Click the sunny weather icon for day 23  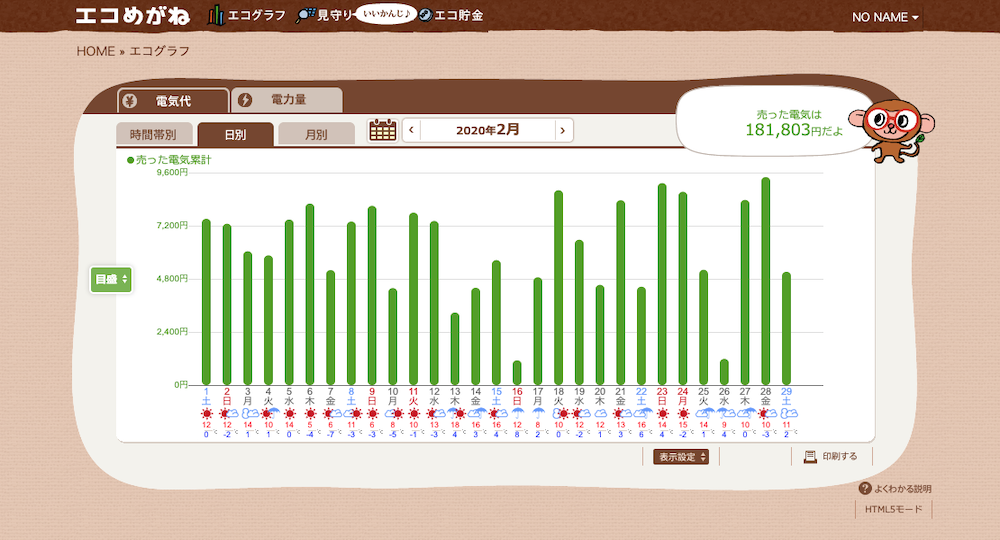click(662, 414)
